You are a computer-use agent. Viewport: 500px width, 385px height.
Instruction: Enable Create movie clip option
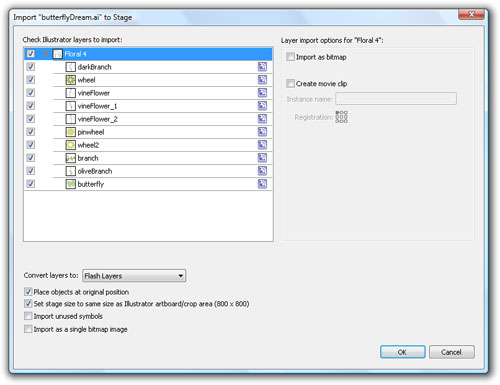tap(290, 83)
